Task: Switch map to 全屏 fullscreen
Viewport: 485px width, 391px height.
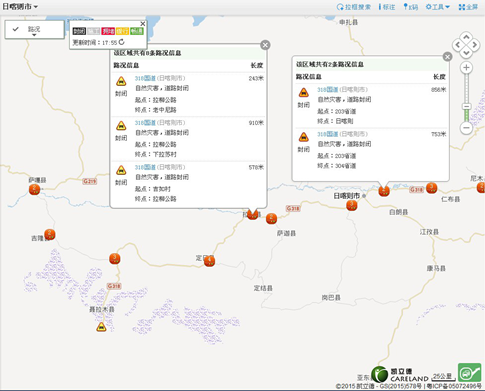Action: (x=468, y=7)
